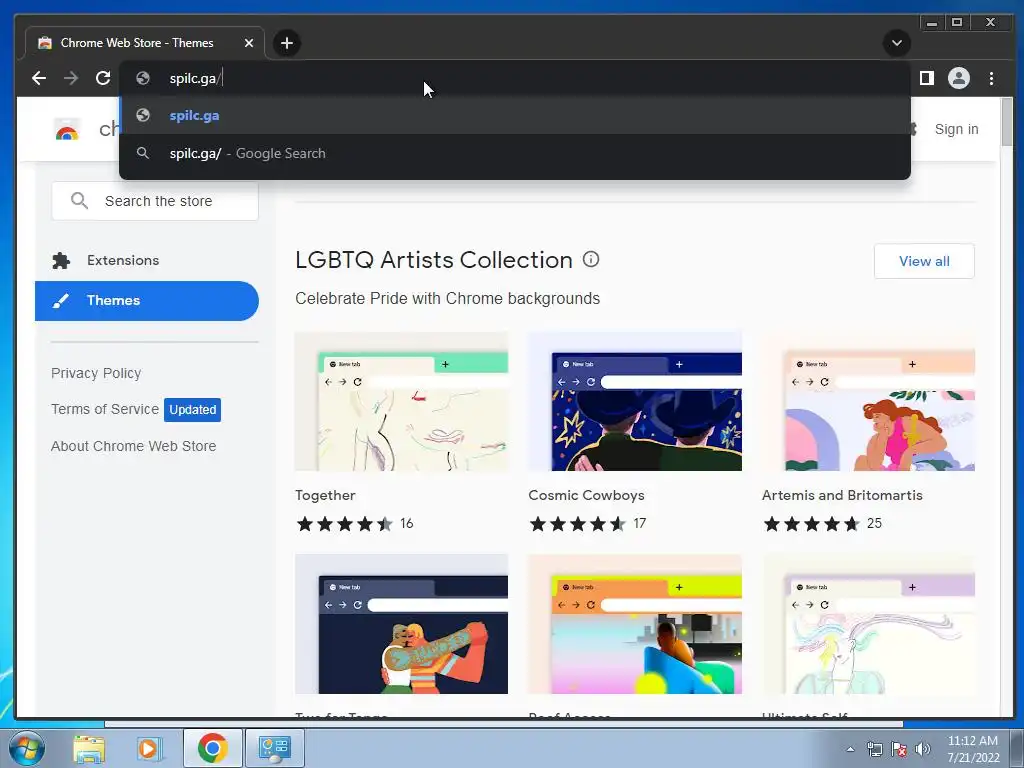Toggle the side panel icon

(926, 78)
